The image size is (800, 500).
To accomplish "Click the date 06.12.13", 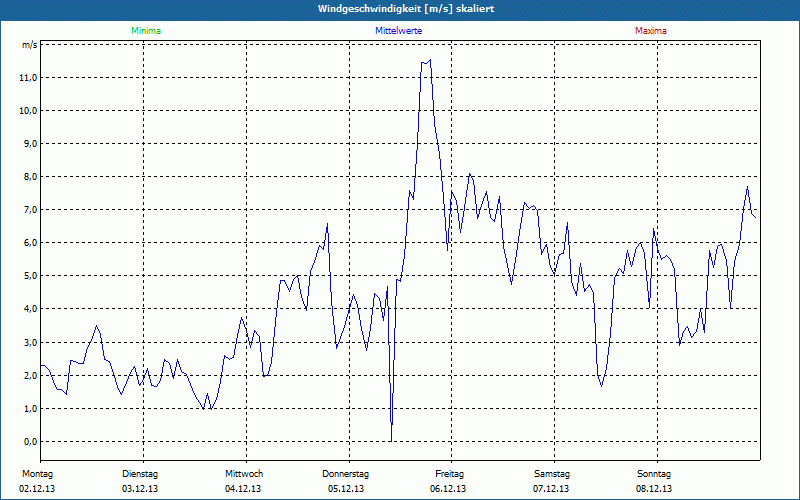I will coord(448,489).
